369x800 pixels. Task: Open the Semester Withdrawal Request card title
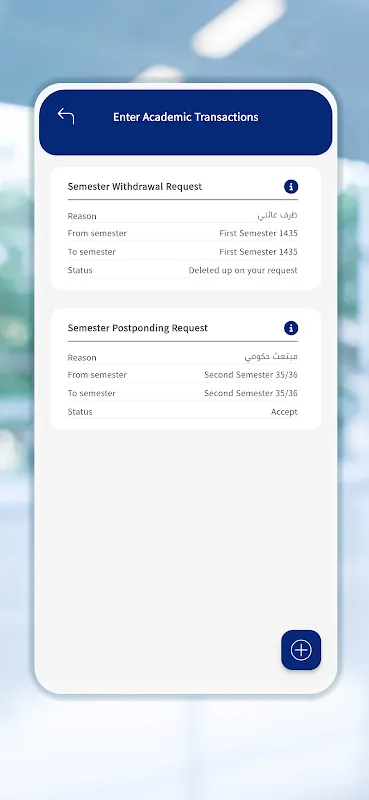point(135,187)
